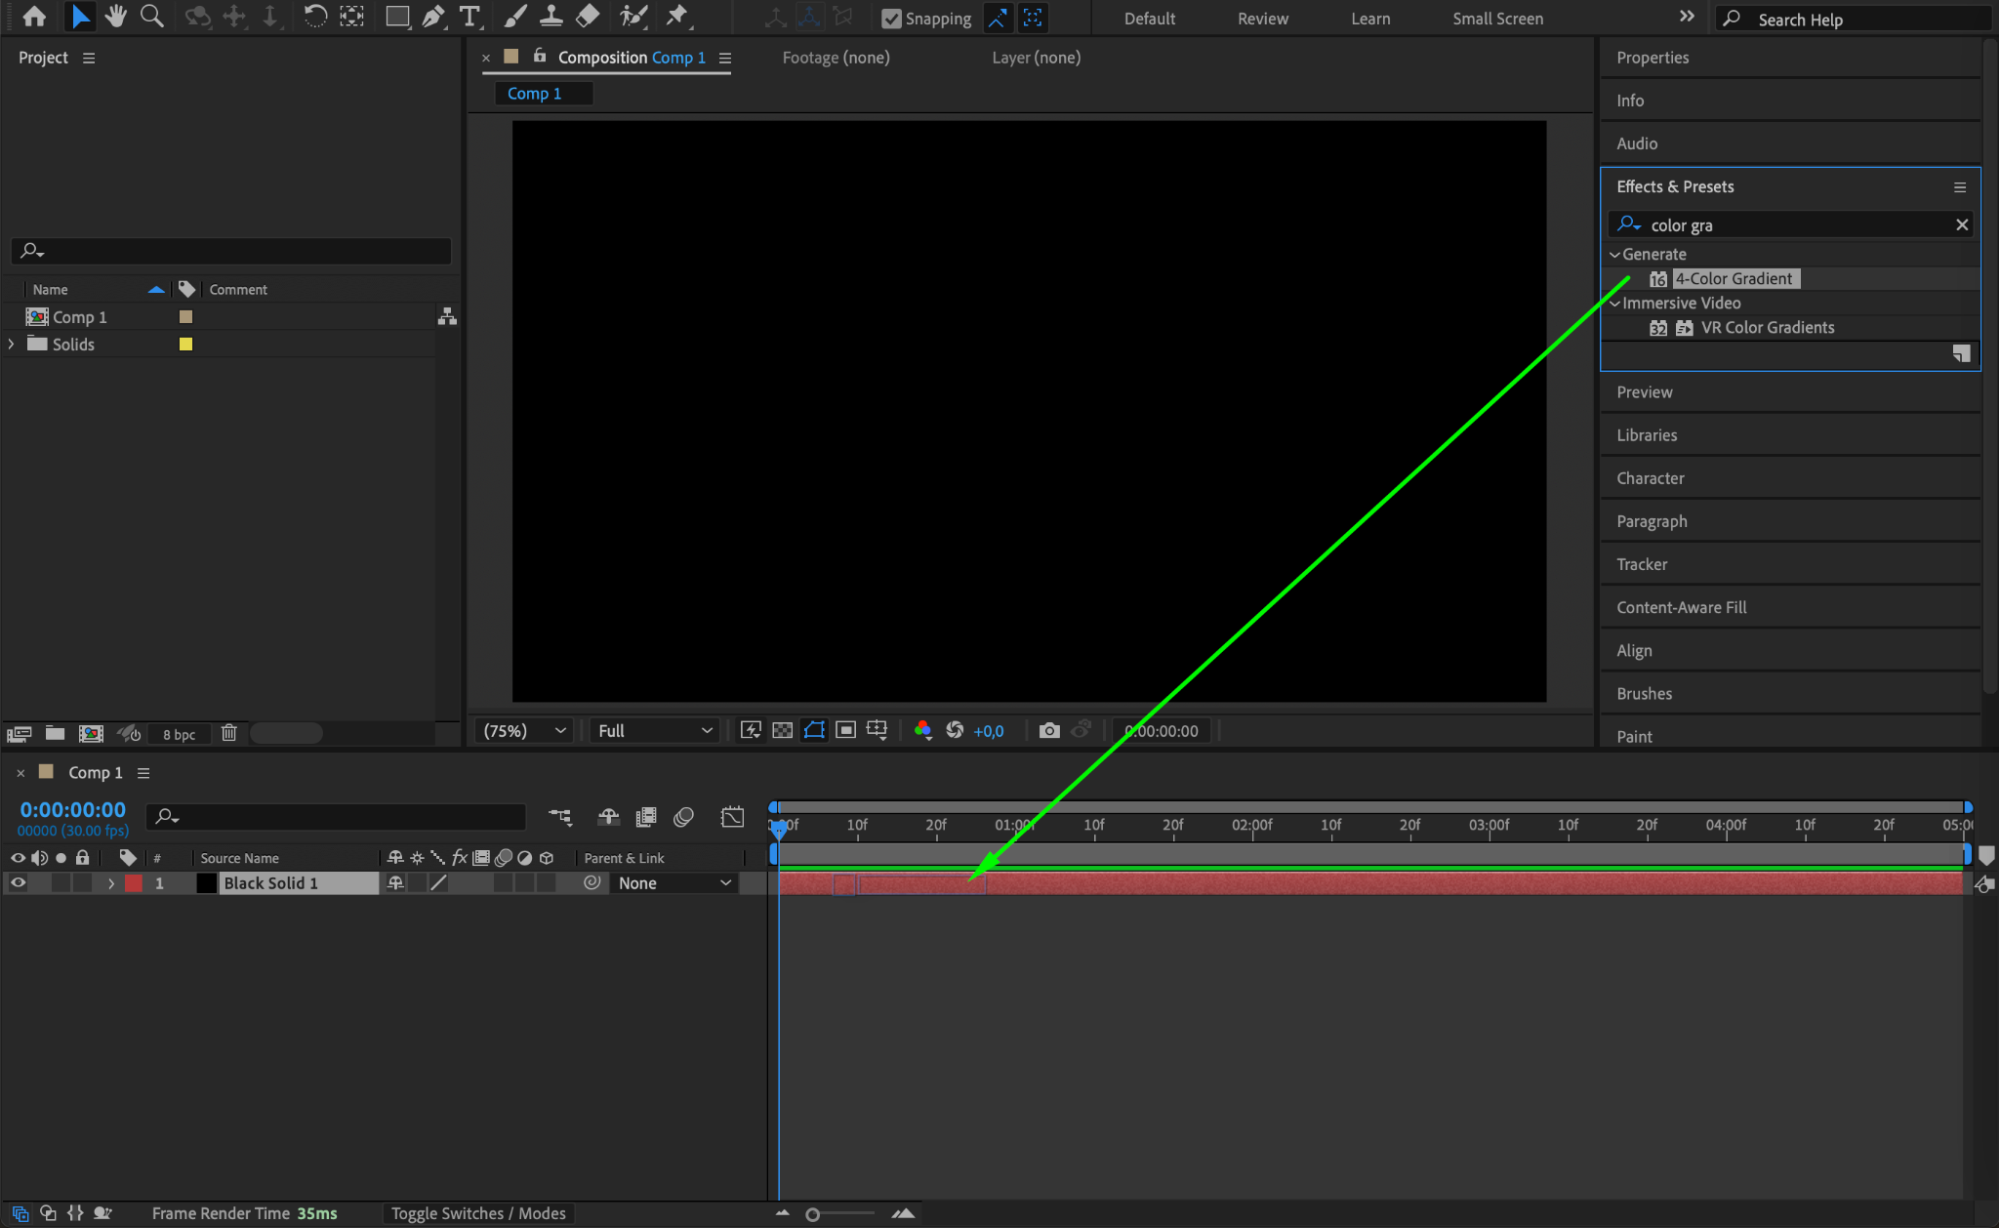Hide the Black Solid 1 layer

point(18,883)
